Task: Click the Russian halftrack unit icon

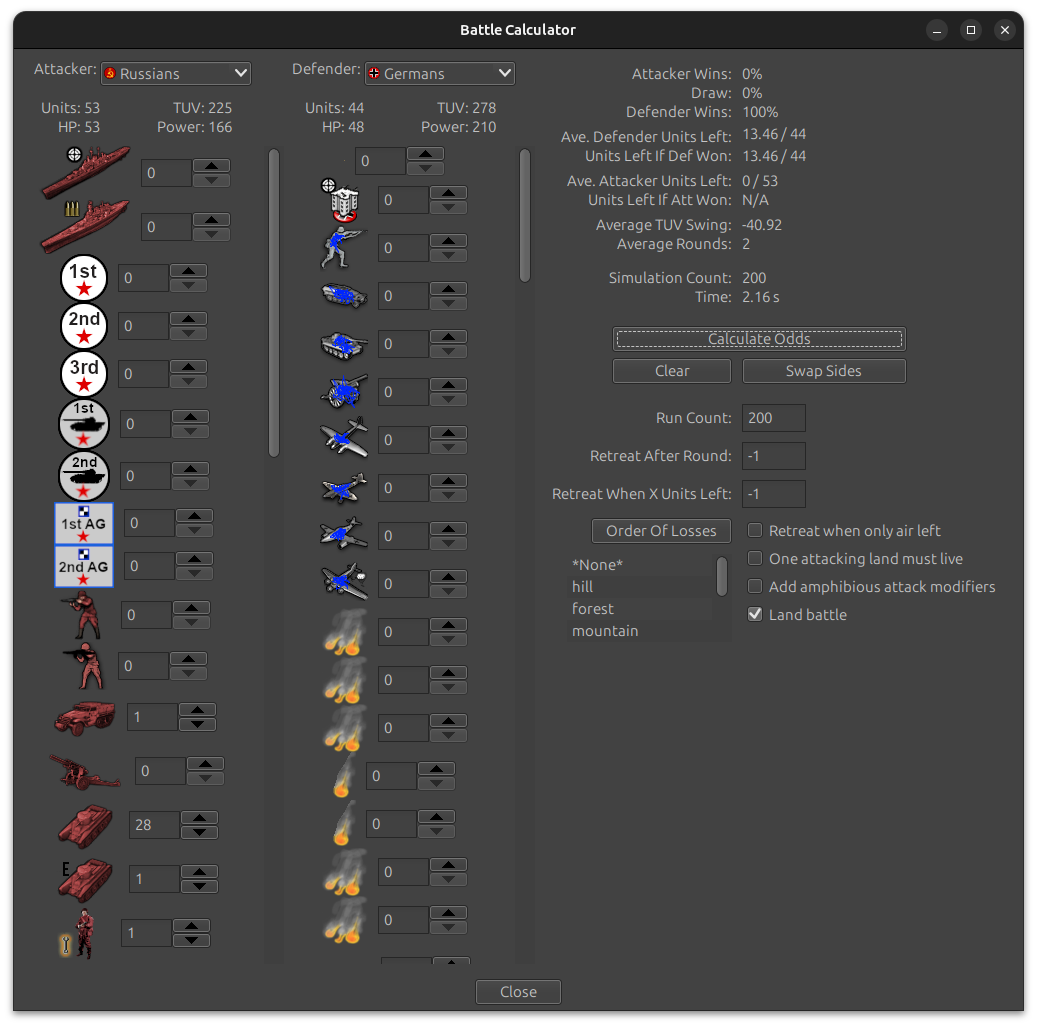Action: pos(85,718)
